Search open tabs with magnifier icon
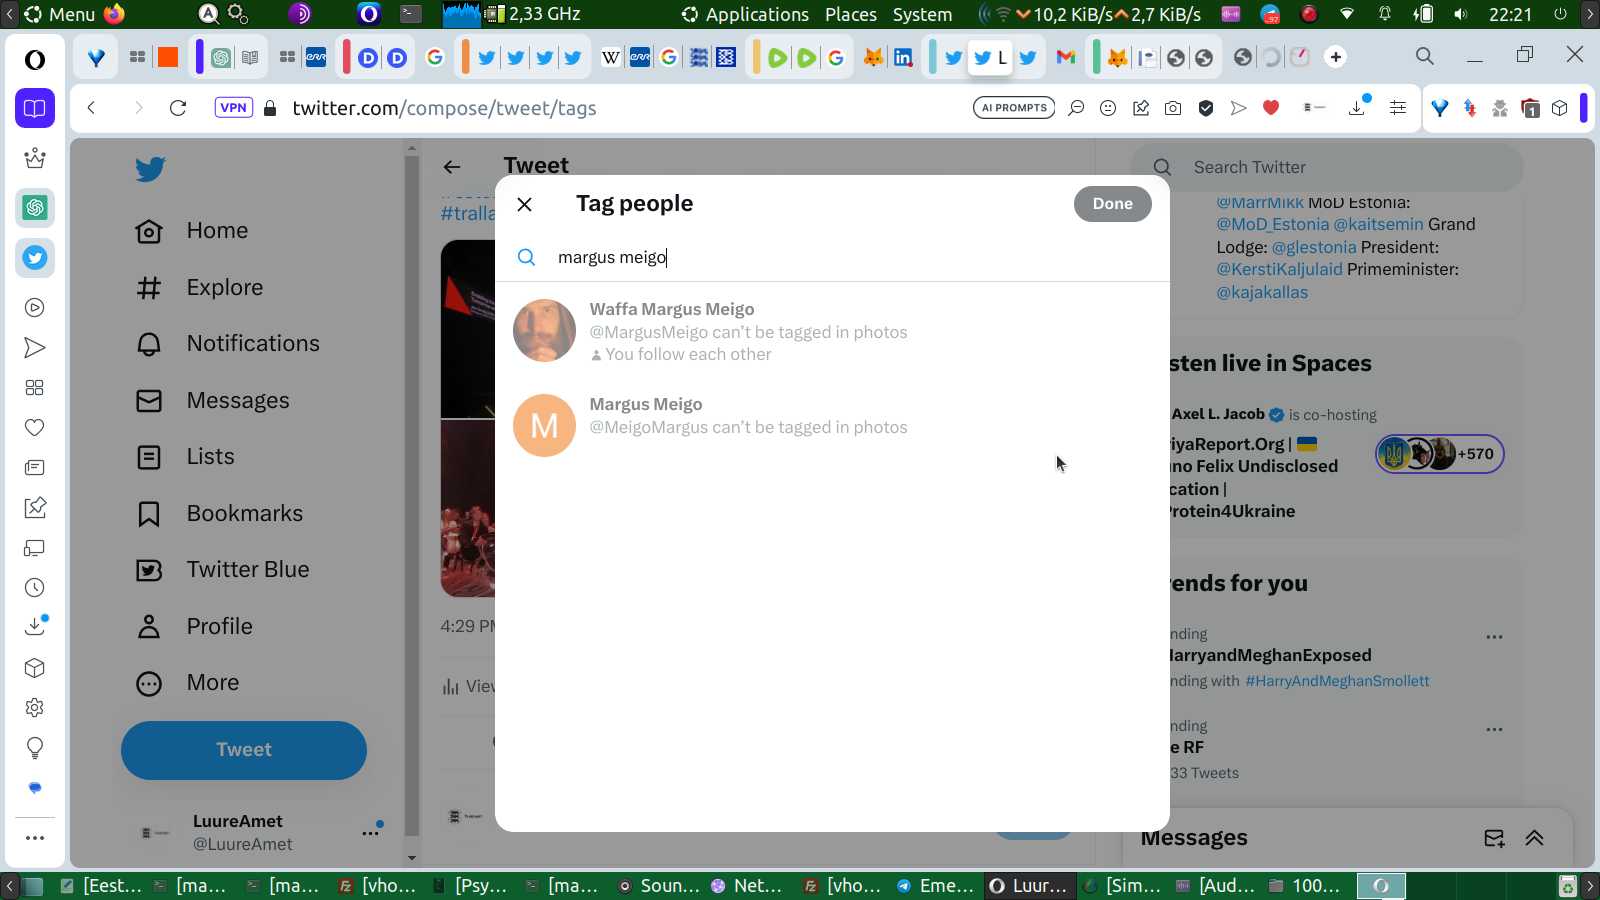1600x900 pixels. click(x=1425, y=56)
